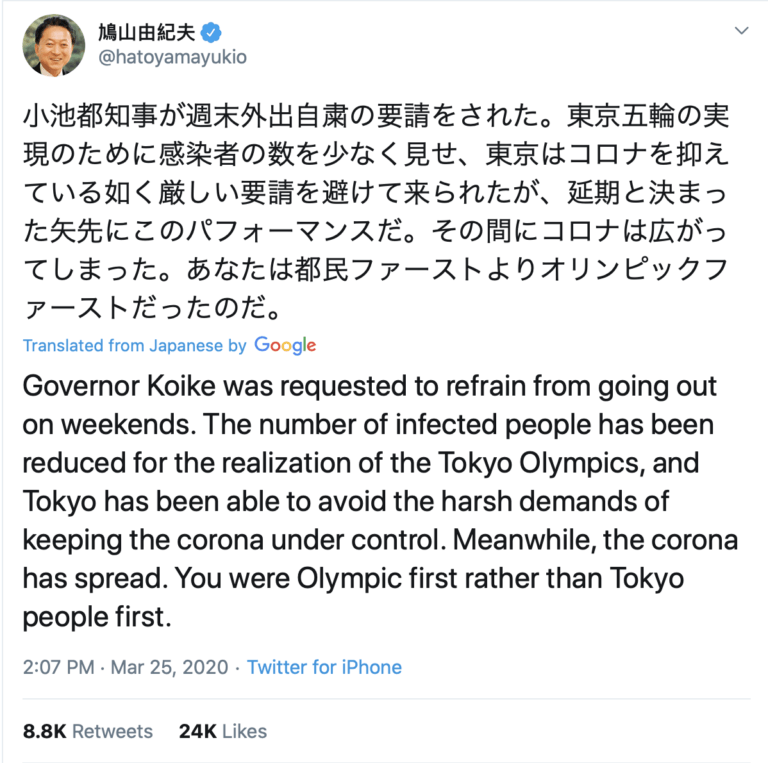The image size is (768, 763).
Task: Click the first line of the Japanese tweet text
Action: [x=375, y=117]
